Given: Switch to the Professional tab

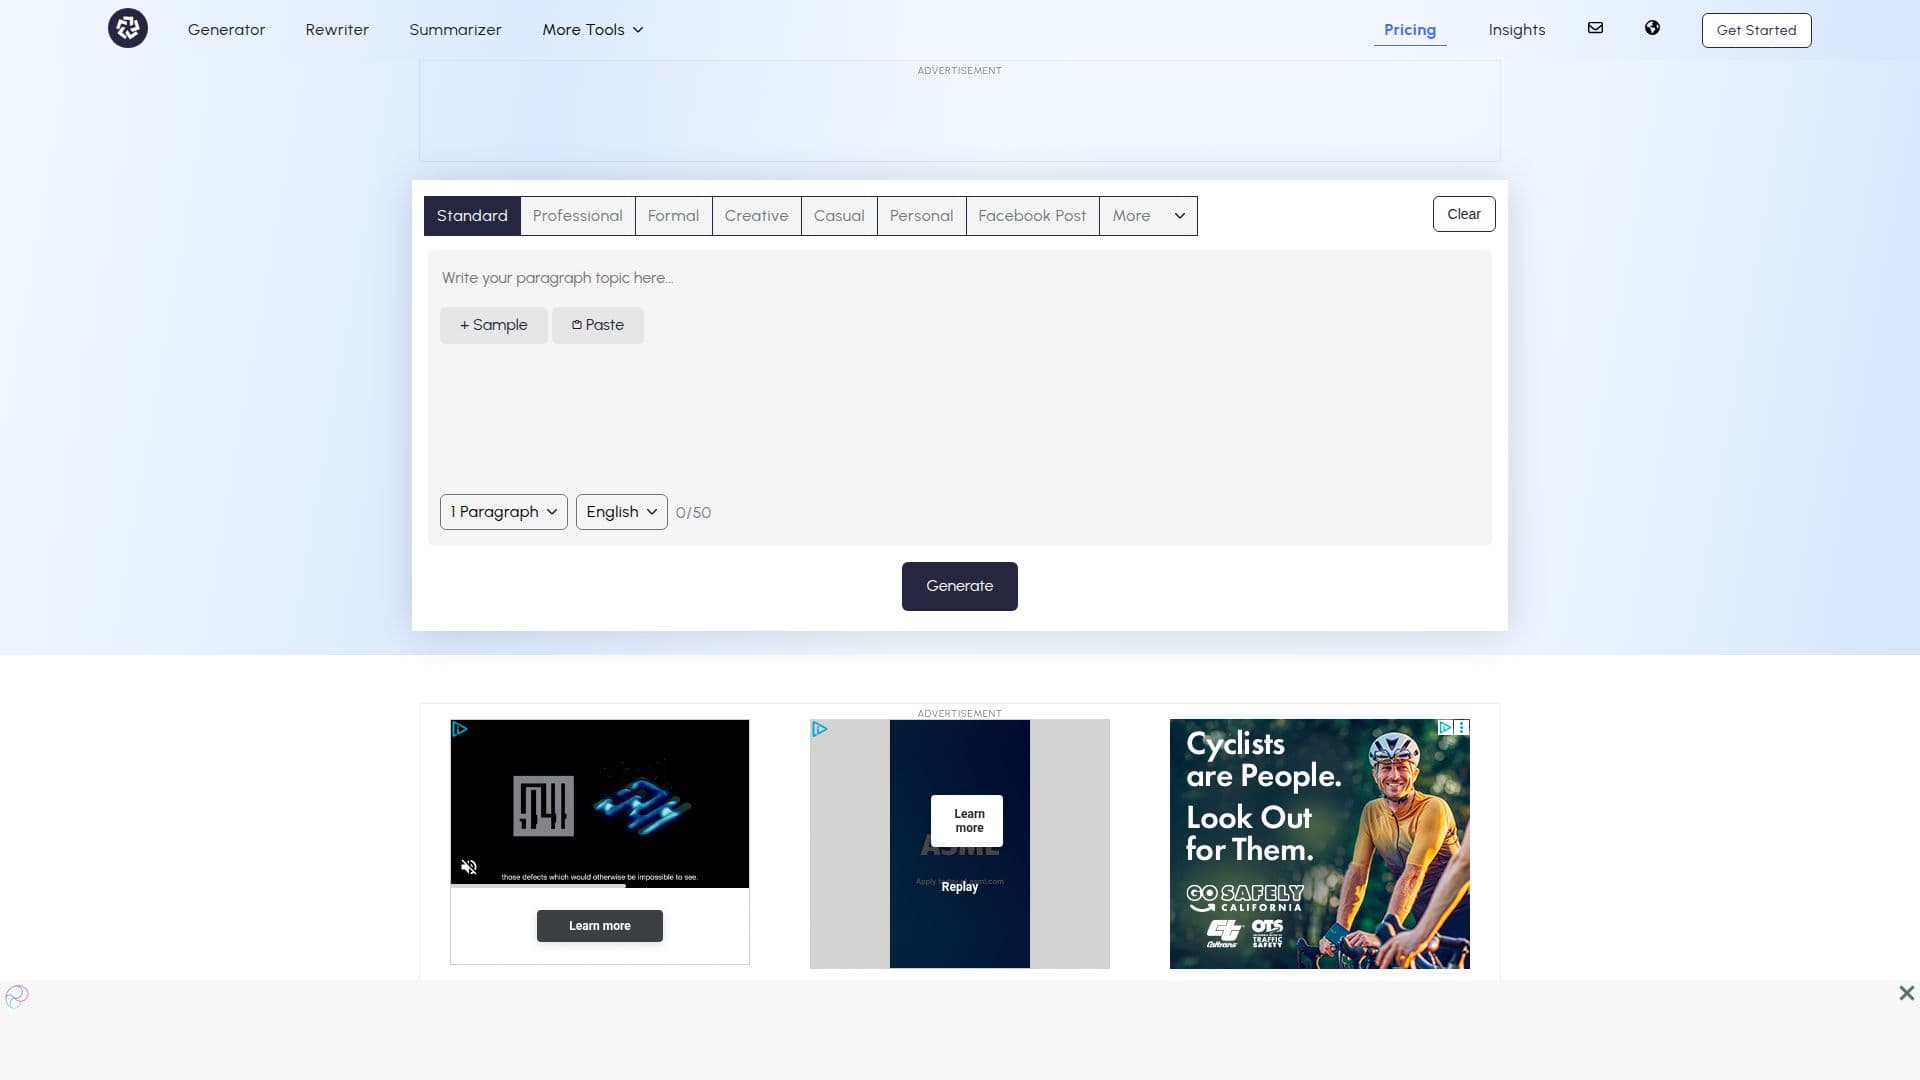Looking at the screenshot, I should coord(578,216).
